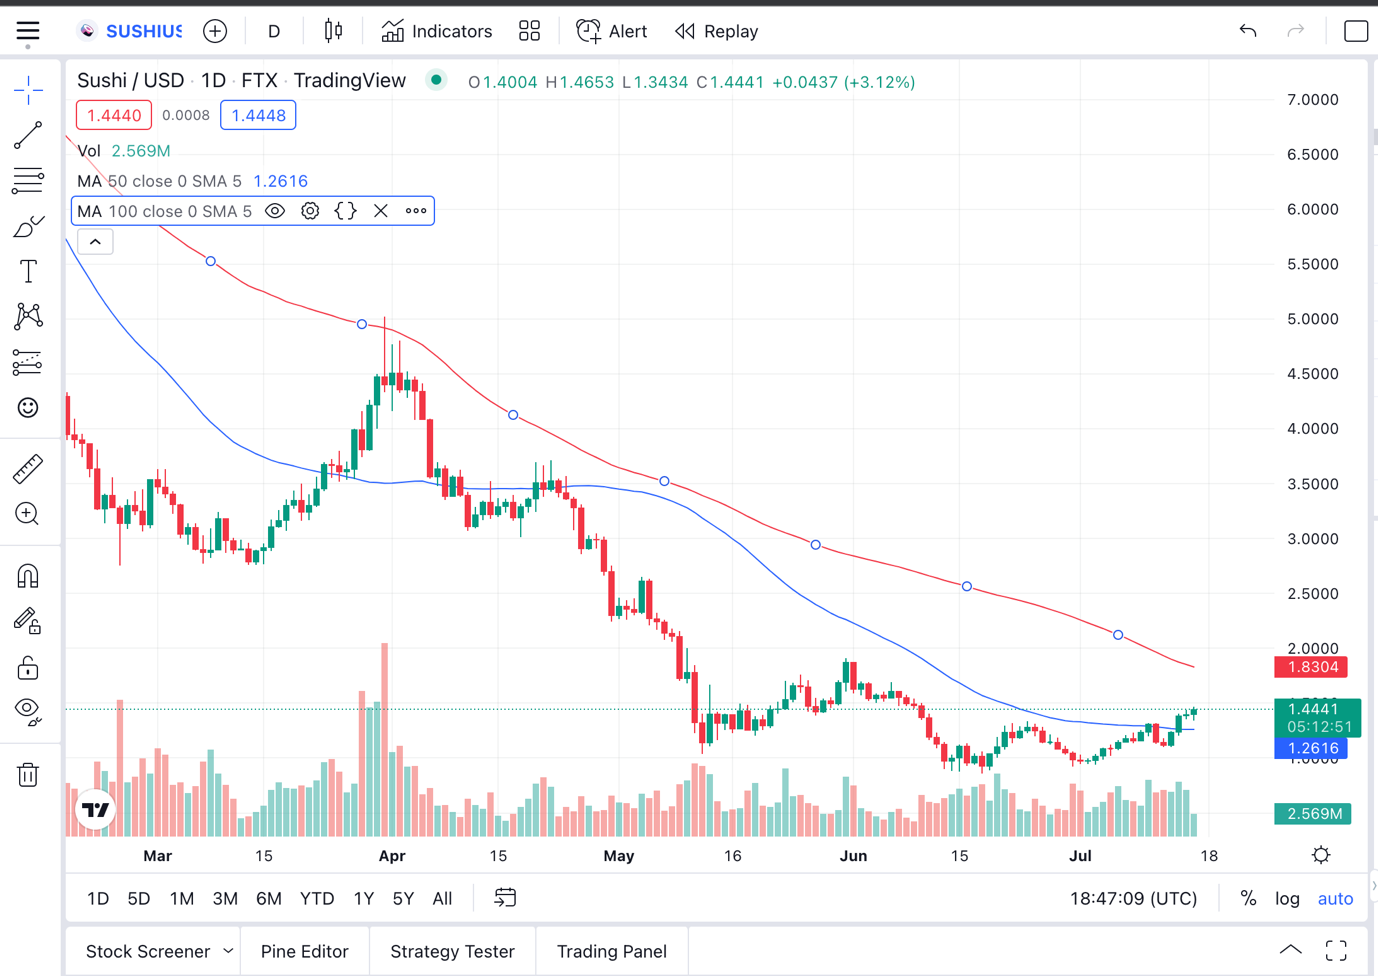The image size is (1378, 976).
Task: Open indicator templates grid icon
Action: 530,32
